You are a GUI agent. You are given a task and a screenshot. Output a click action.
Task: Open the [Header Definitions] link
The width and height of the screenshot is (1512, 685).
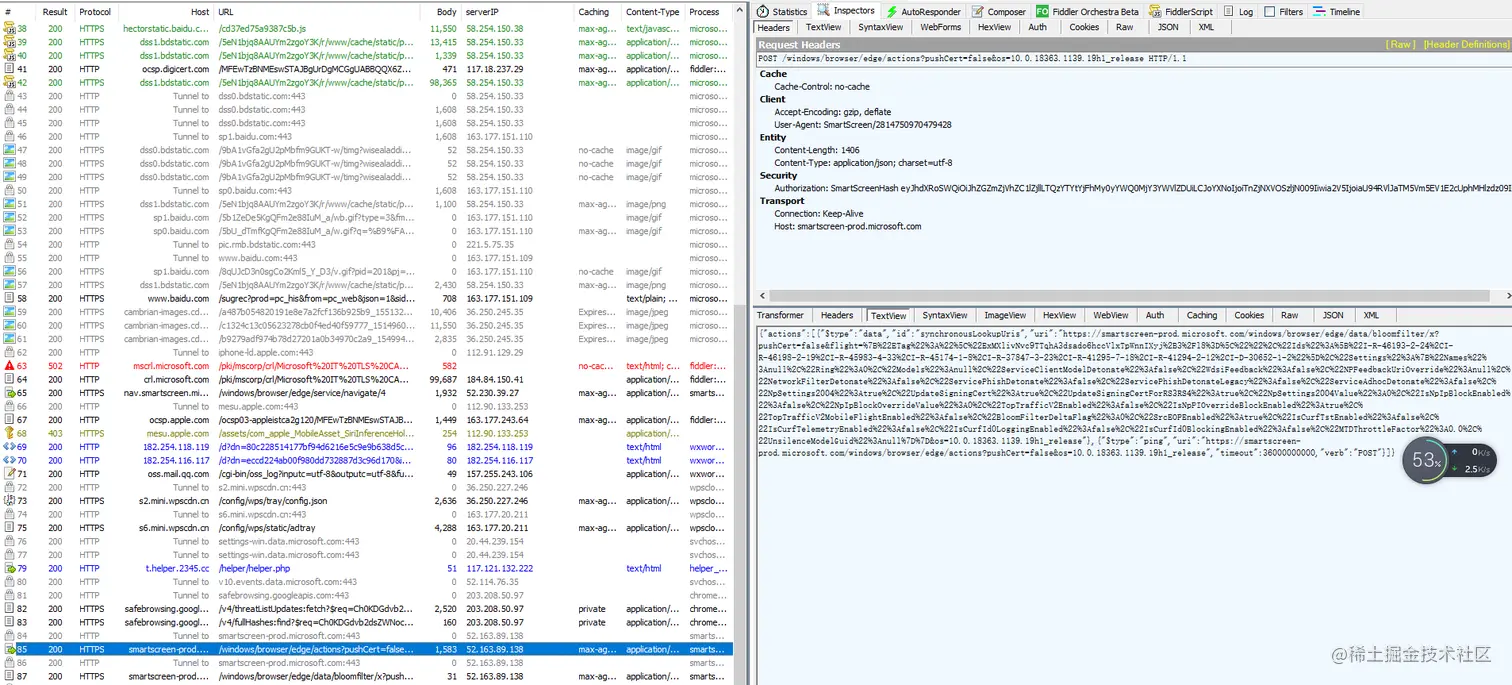pyautogui.click(x=1465, y=44)
